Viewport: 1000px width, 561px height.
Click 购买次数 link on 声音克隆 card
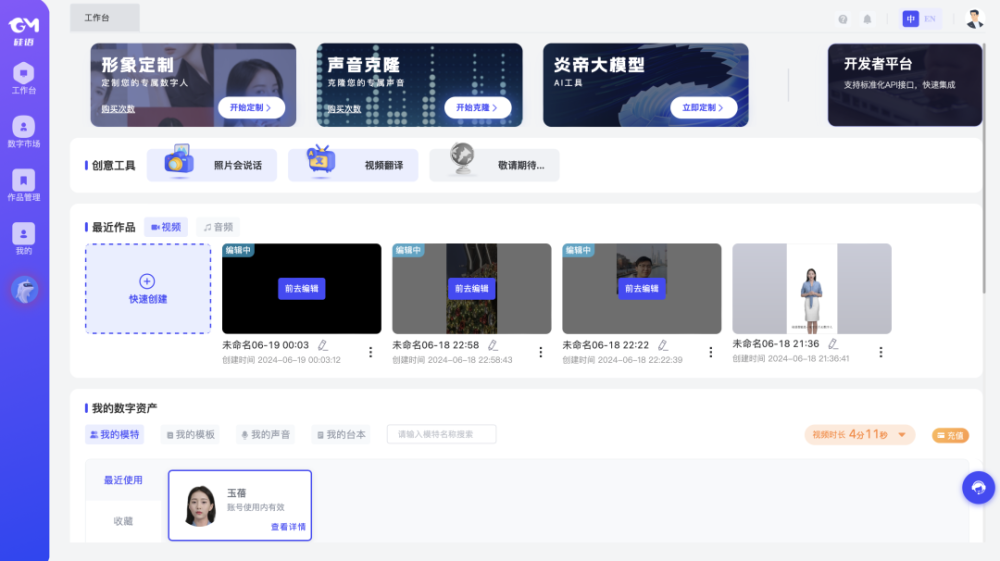[344, 109]
